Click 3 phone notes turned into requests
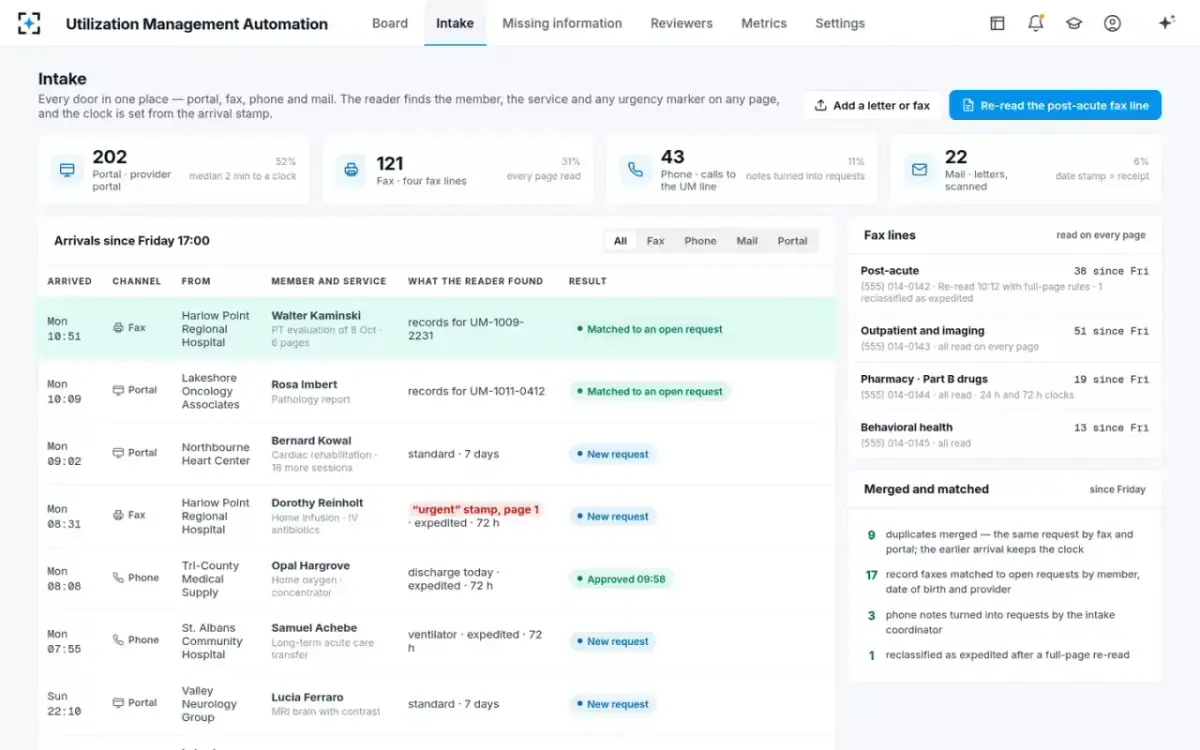The height and width of the screenshot is (750, 1200). tap(1005, 622)
